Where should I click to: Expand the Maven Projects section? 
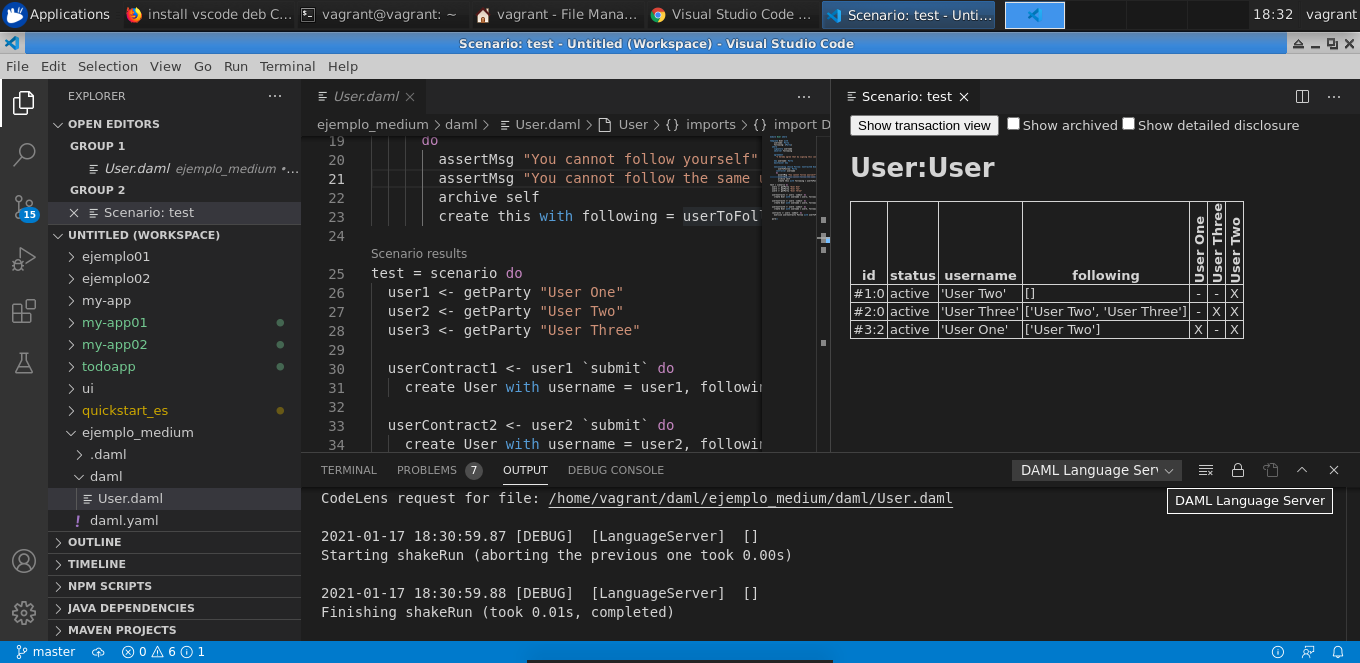tap(174, 630)
